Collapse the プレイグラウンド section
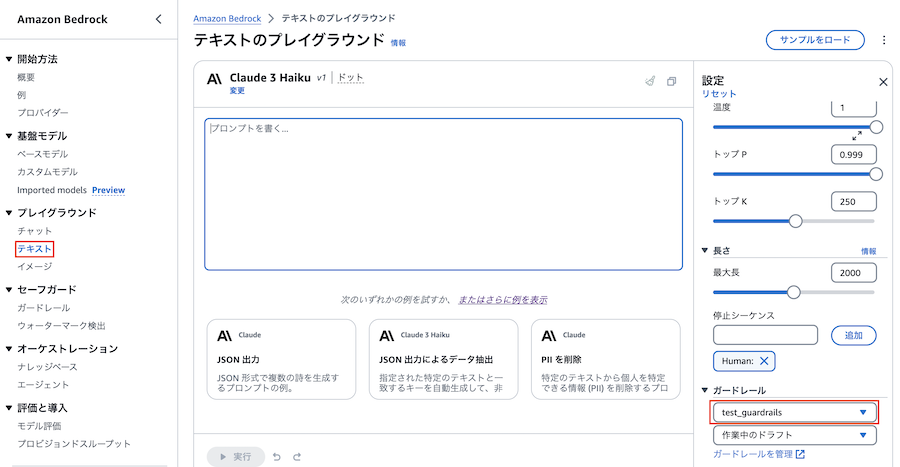Image resolution: width=900 pixels, height=467 pixels. (9, 213)
